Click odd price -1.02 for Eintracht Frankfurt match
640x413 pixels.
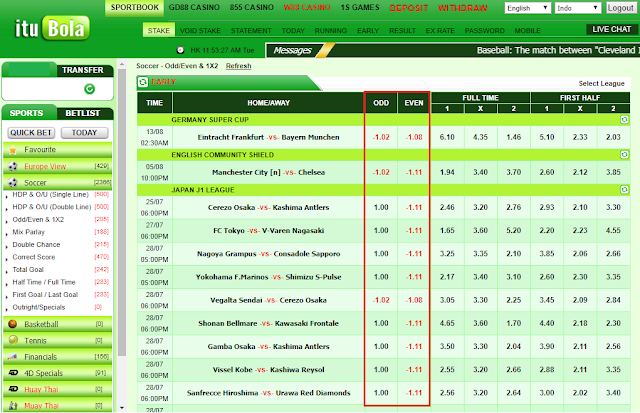point(381,137)
